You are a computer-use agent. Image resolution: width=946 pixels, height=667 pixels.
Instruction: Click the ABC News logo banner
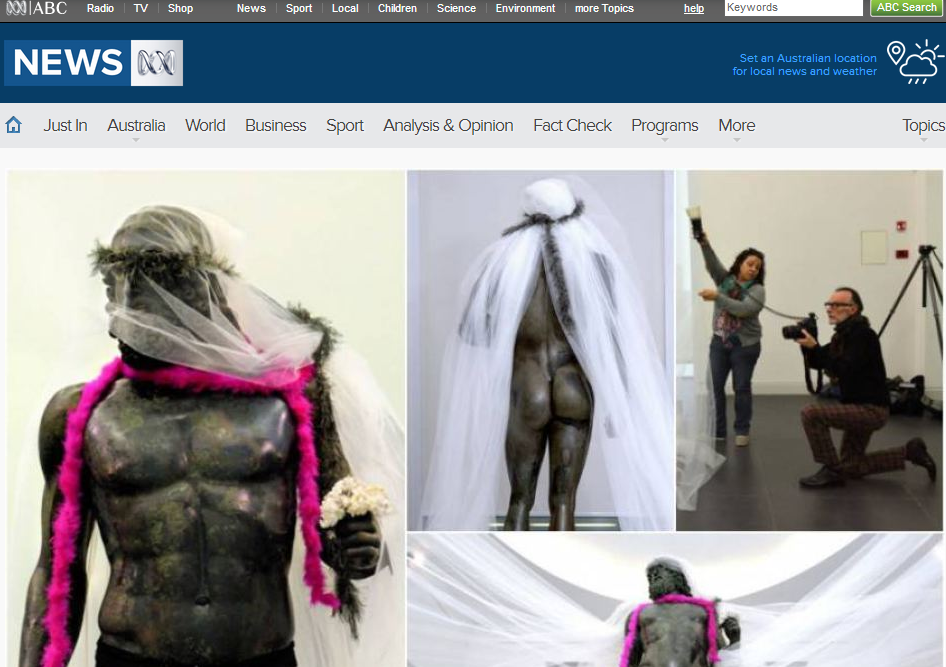pos(94,63)
